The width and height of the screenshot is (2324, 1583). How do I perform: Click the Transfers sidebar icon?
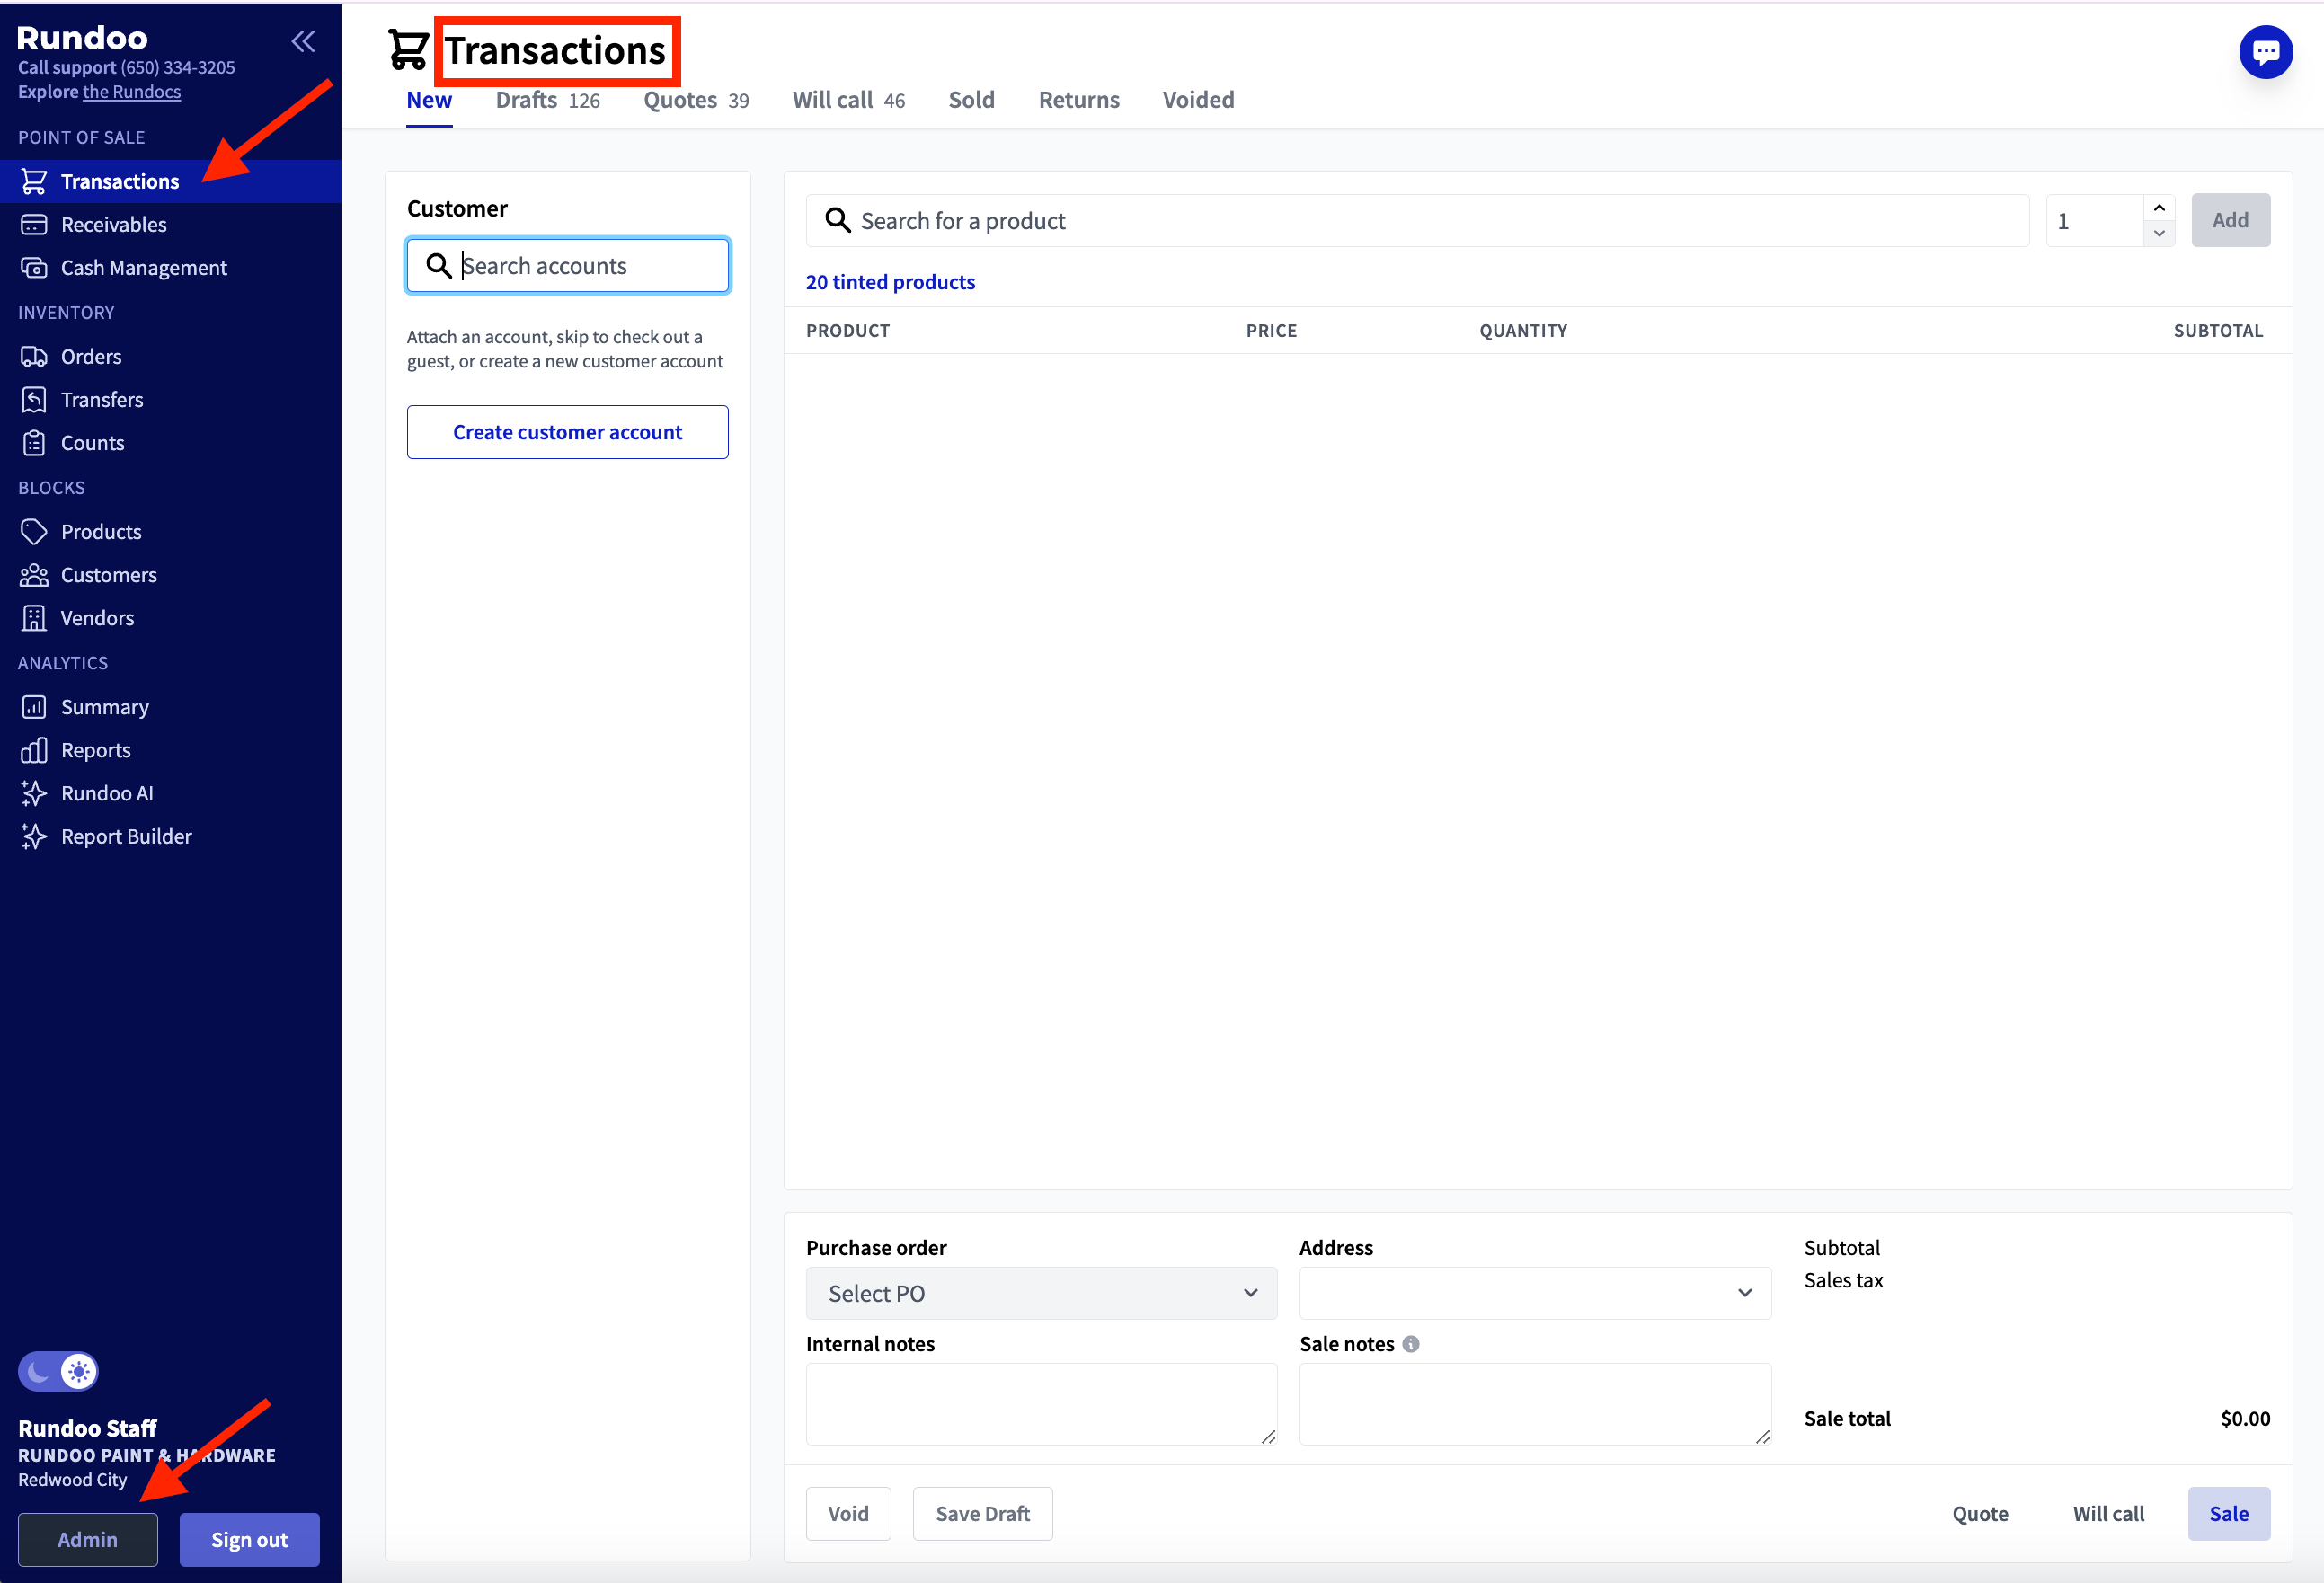[x=34, y=400]
